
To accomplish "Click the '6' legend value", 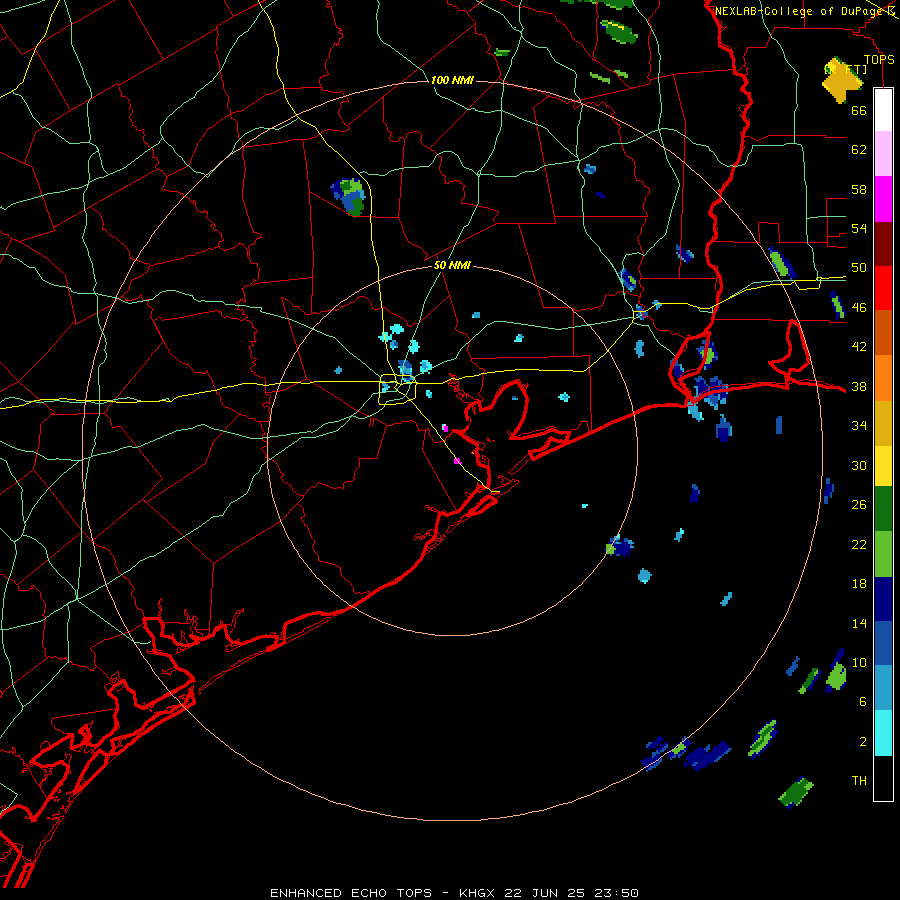I will coord(863,702).
